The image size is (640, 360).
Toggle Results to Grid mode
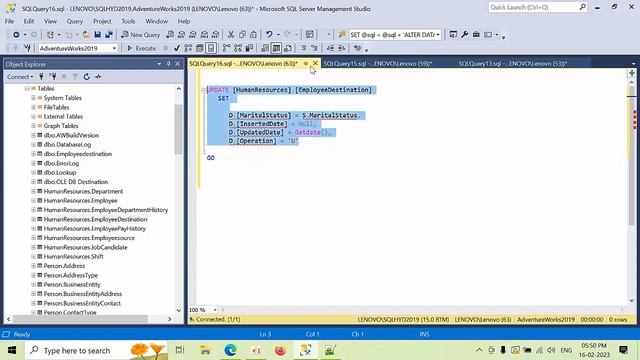276,48
